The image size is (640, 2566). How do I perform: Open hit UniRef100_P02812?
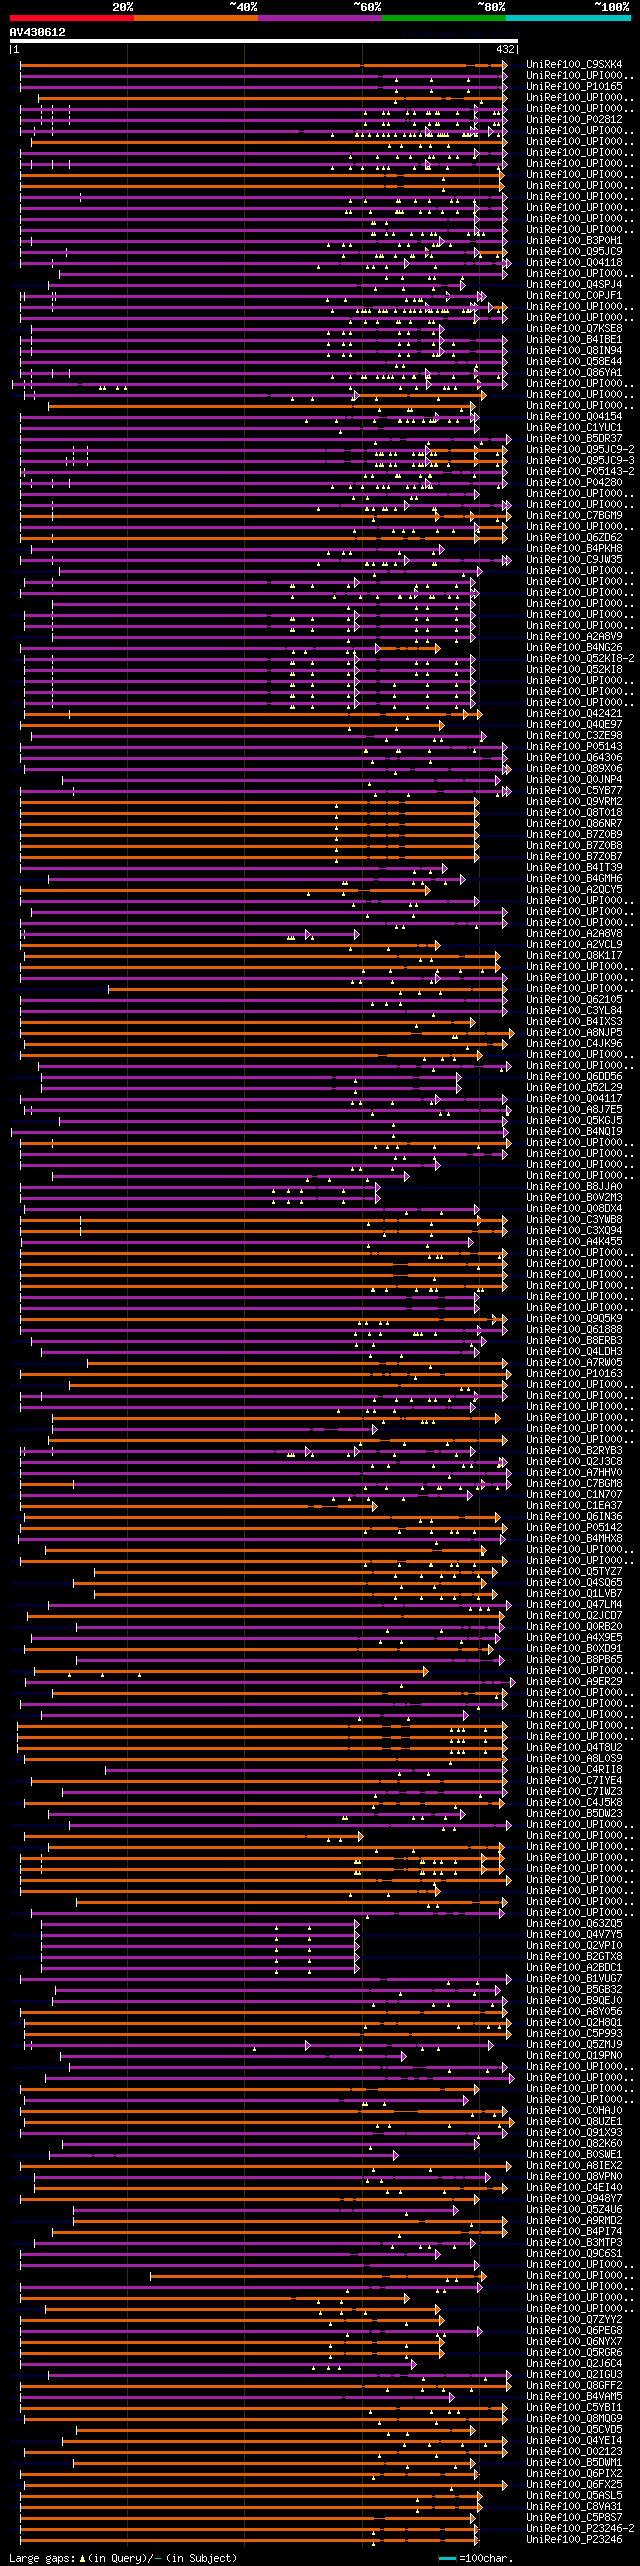(x=574, y=120)
